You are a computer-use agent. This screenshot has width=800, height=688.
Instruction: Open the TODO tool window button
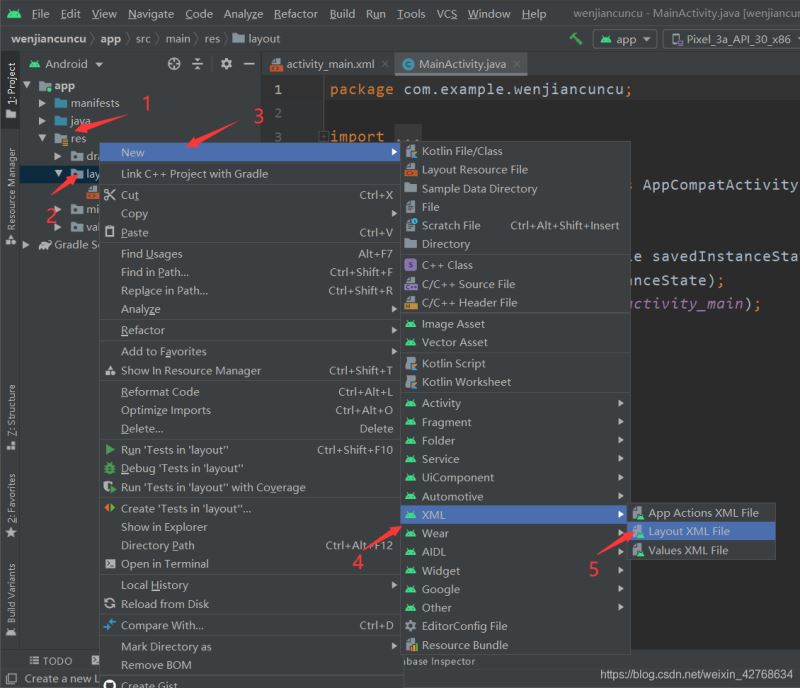[x=50, y=661]
